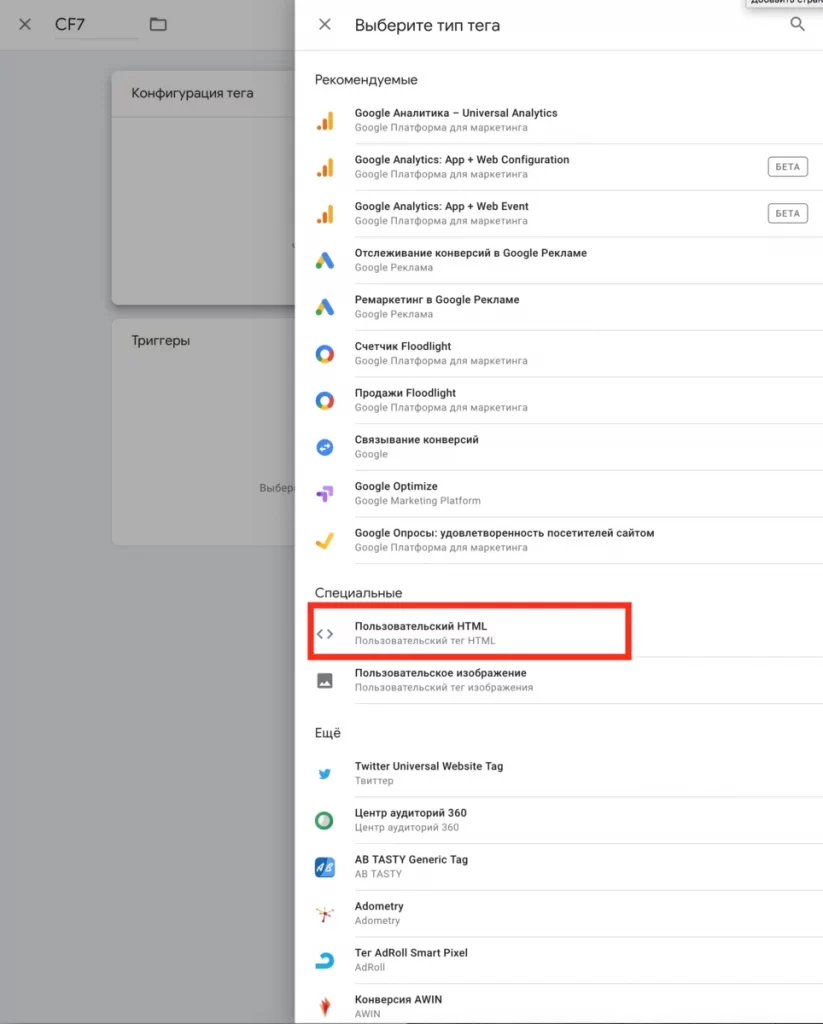Click Google Ads remarketing icon

click(x=325, y=307)
